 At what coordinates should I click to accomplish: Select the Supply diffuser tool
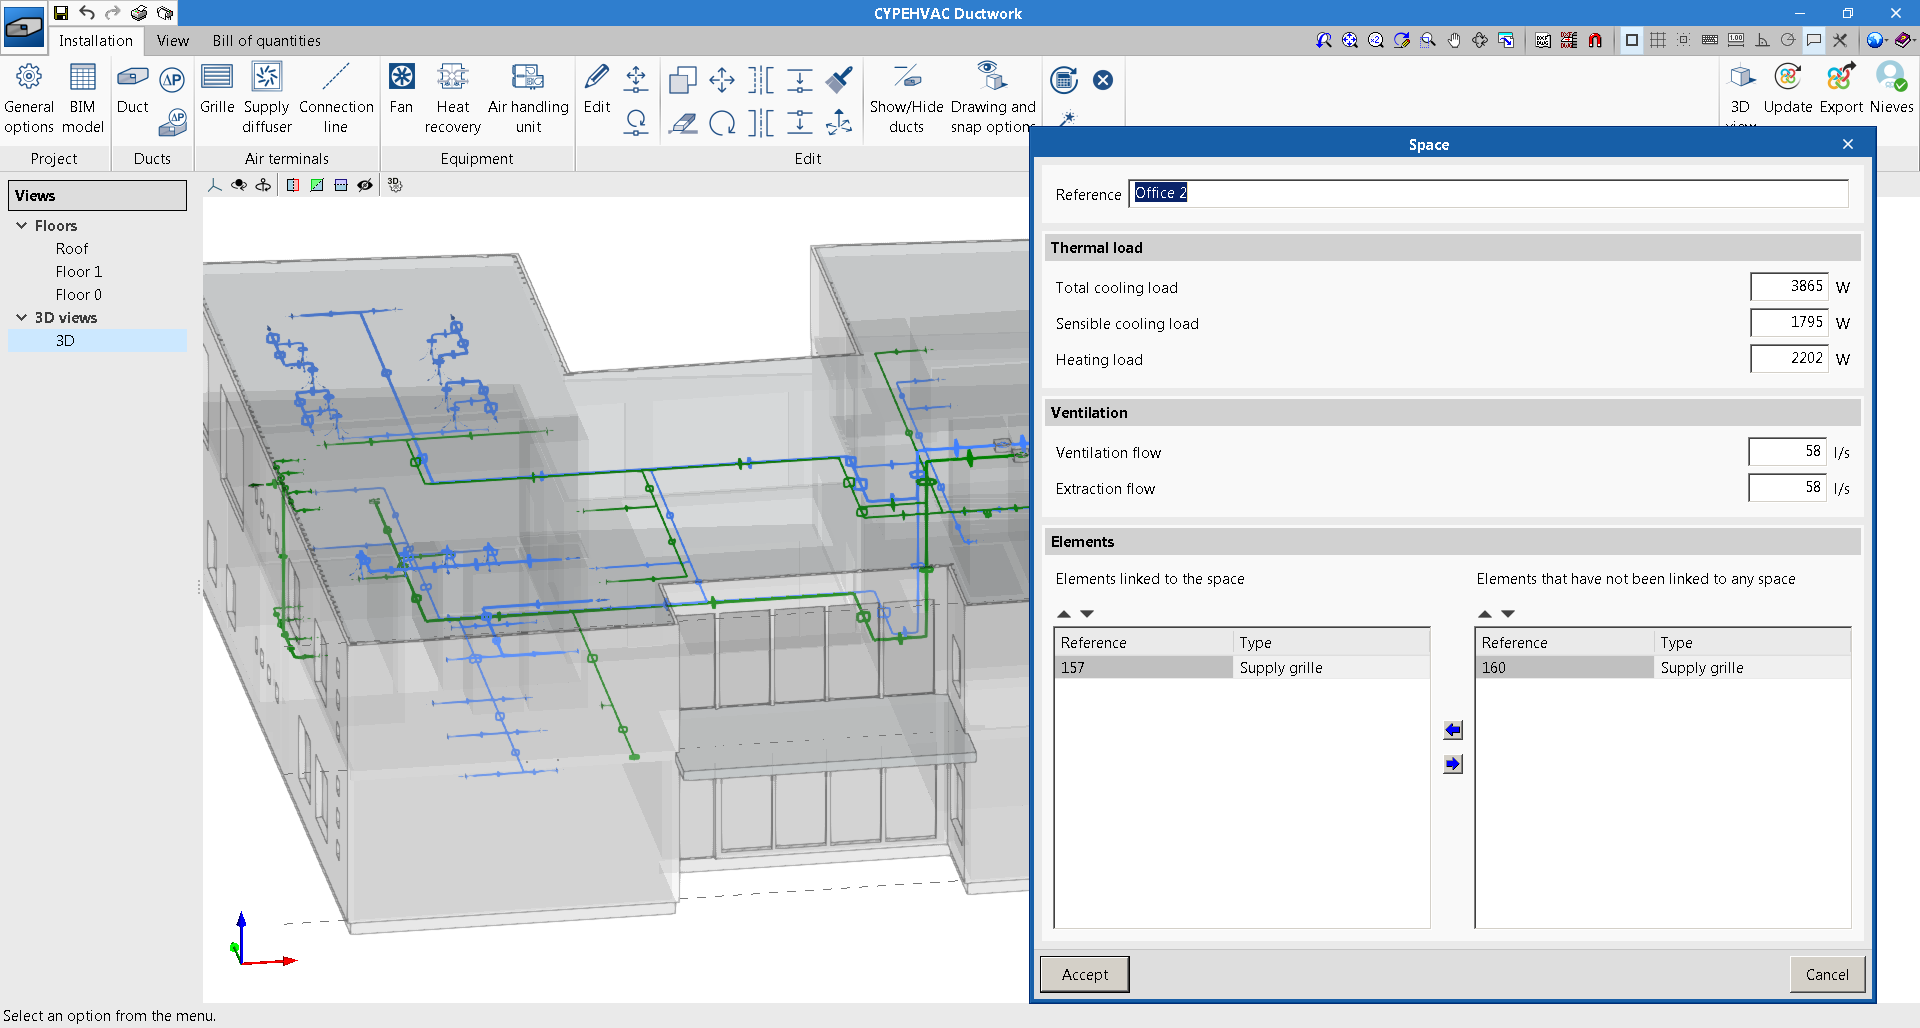pyautogui.click(x=267, y=98)
